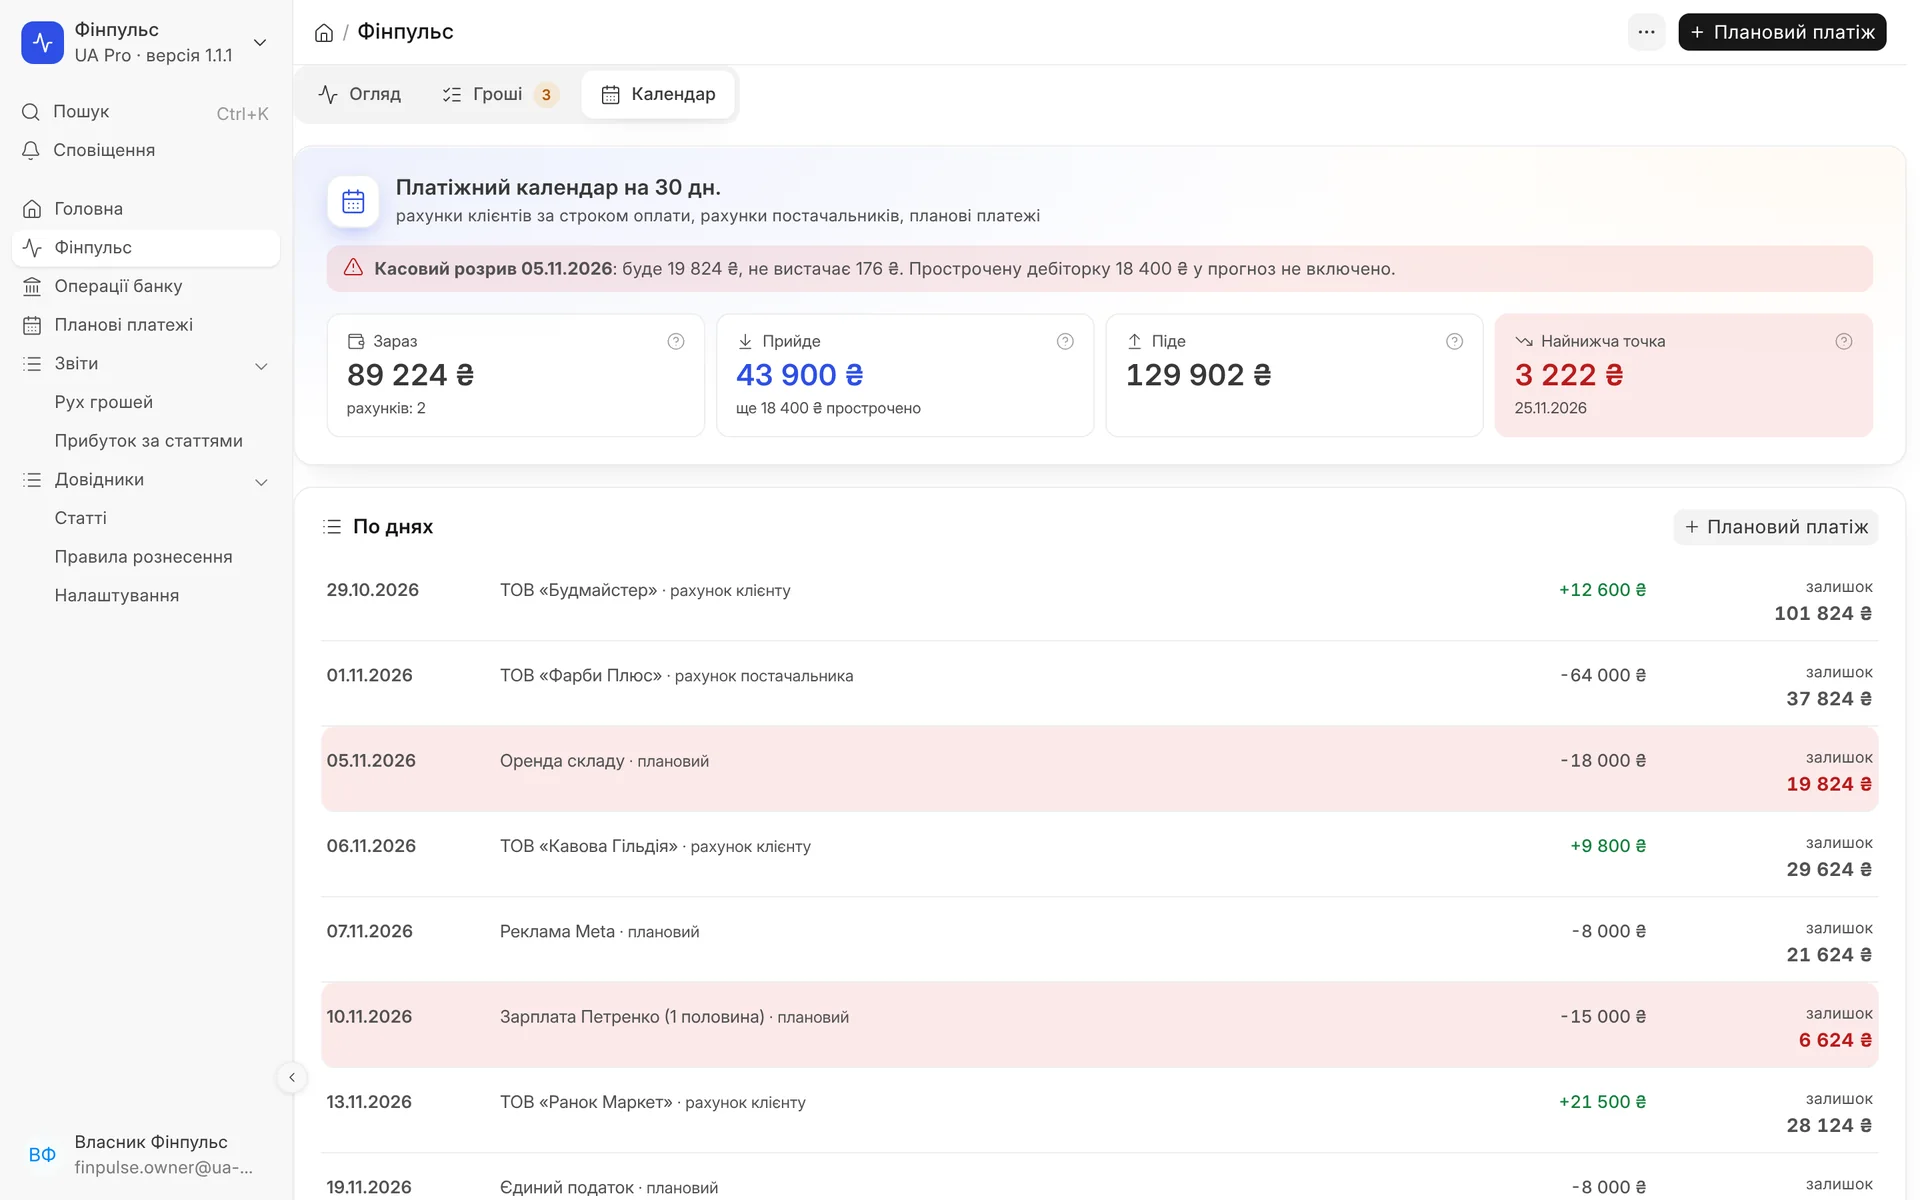Click the list icon next to По днях
Viewport: 1920px width, 1200px height.
click(332, 527)
